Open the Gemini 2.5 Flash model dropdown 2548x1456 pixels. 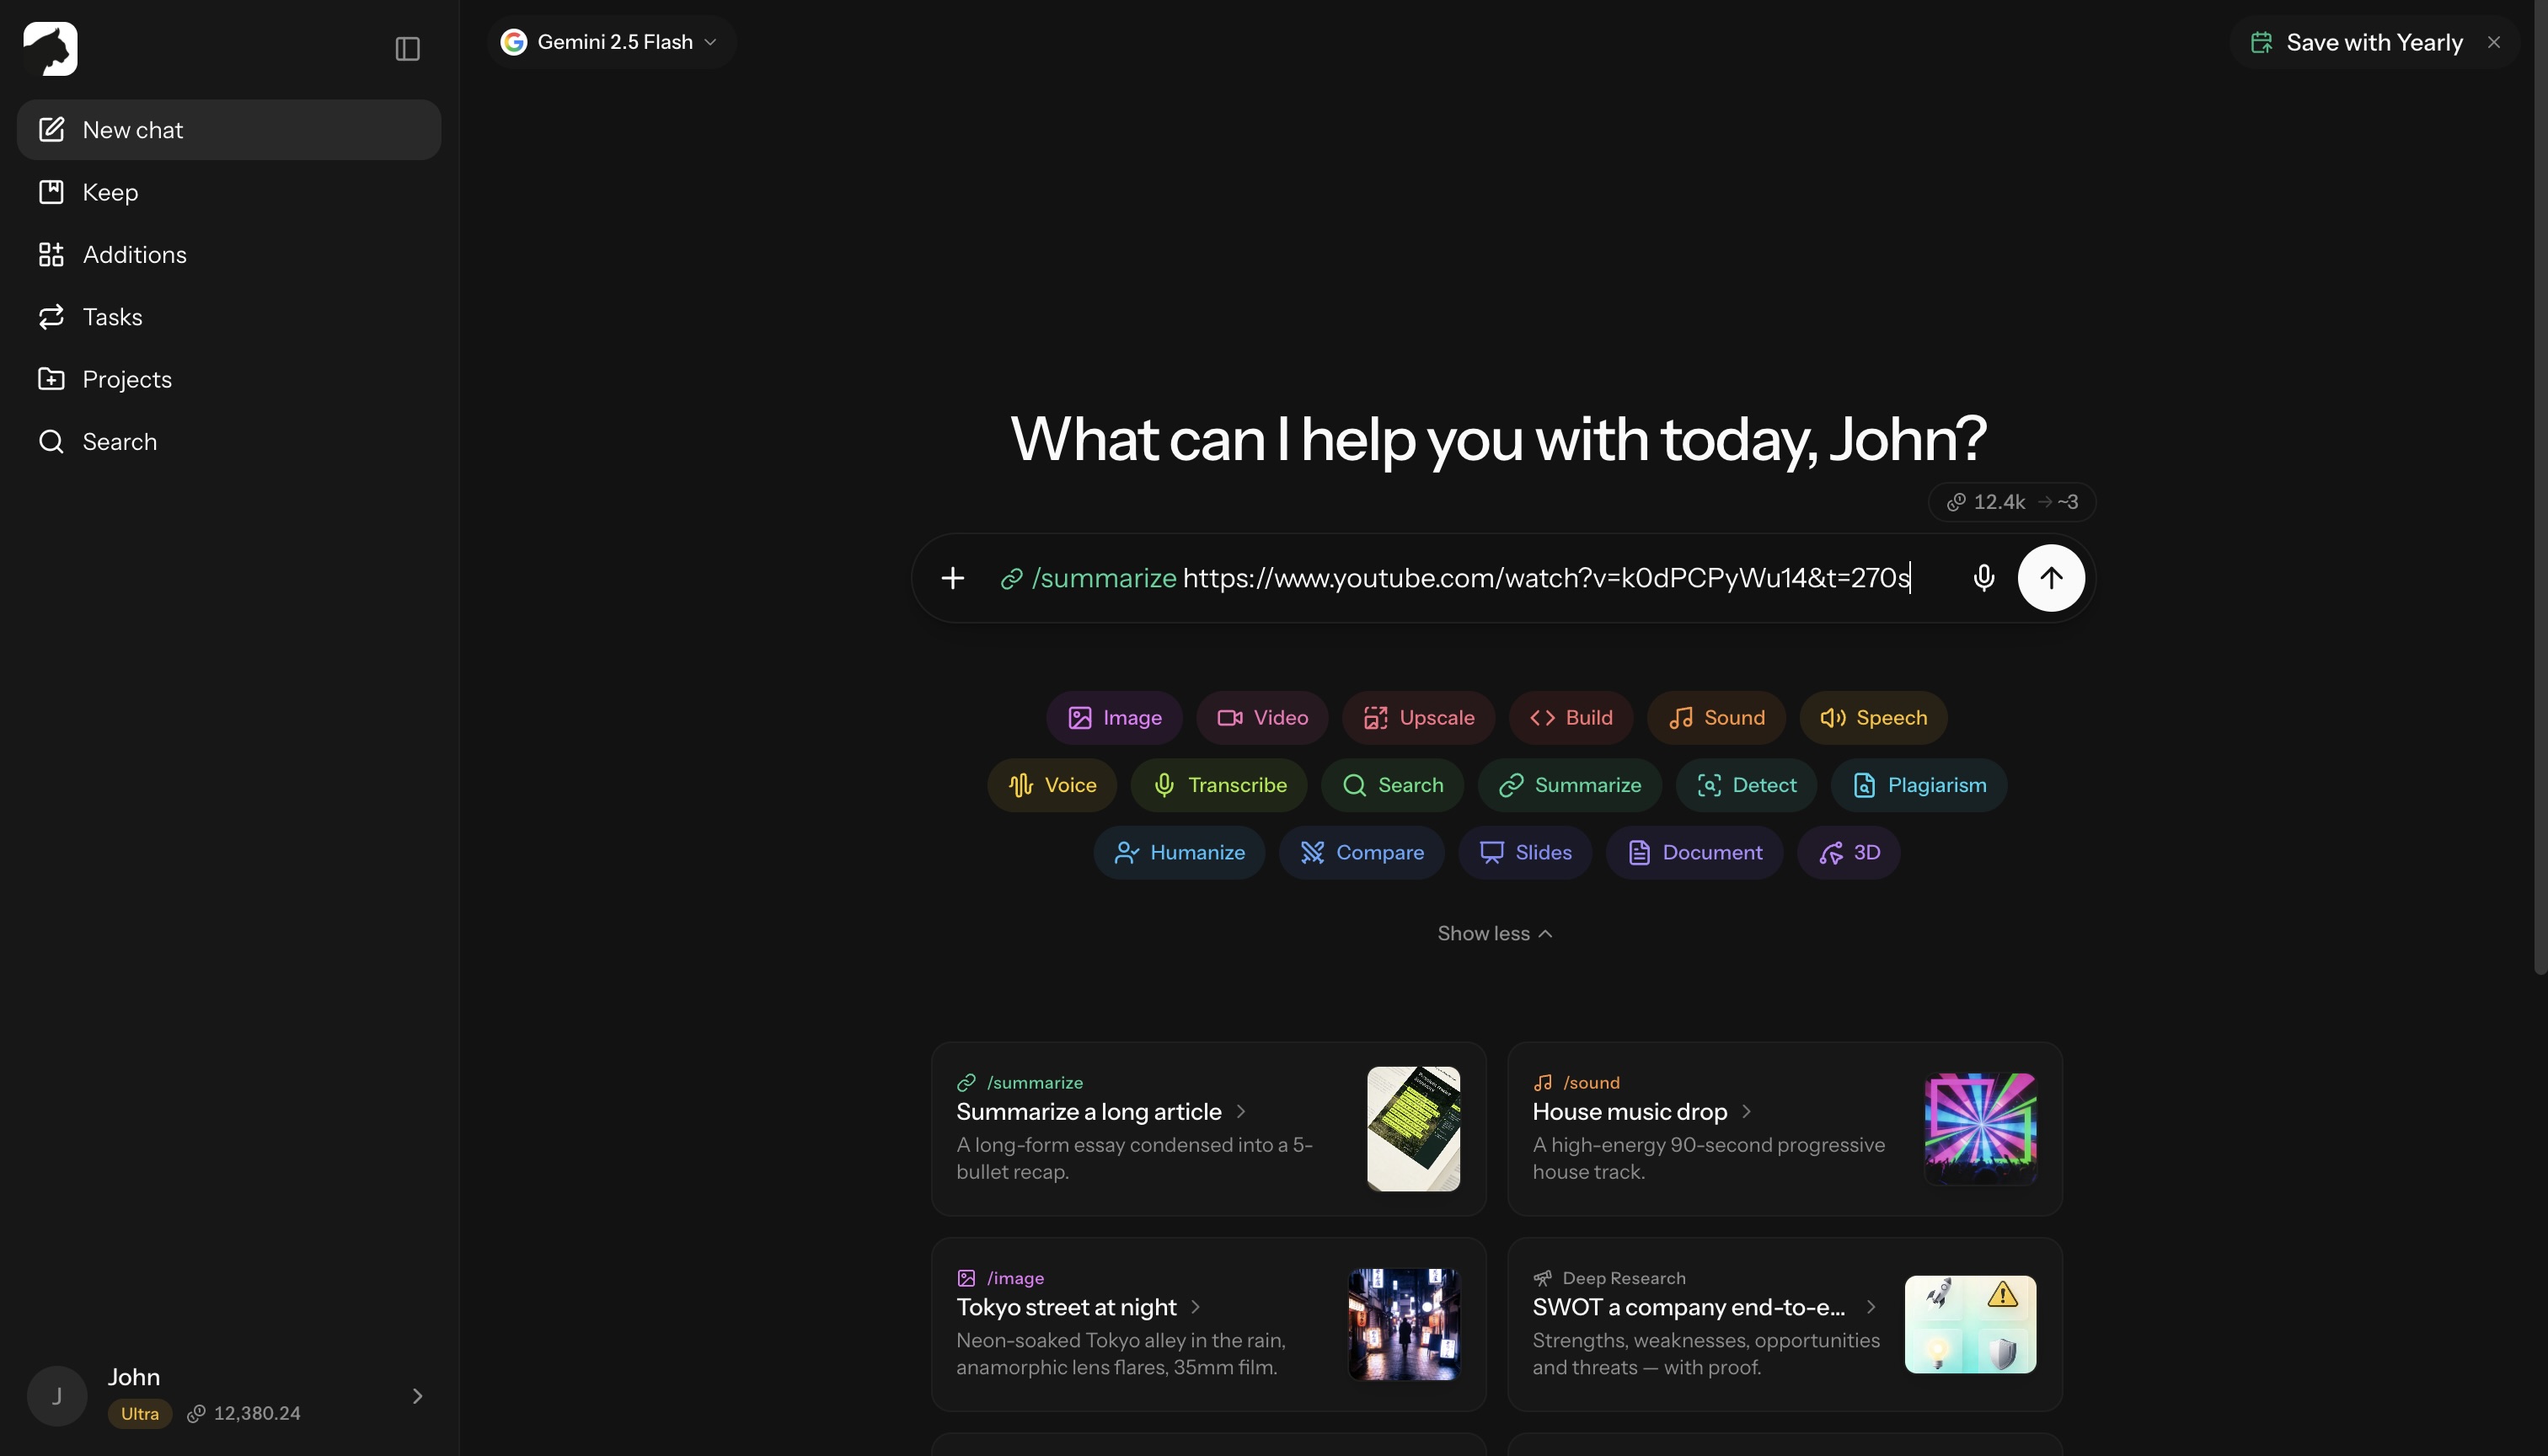pos(610,42)
